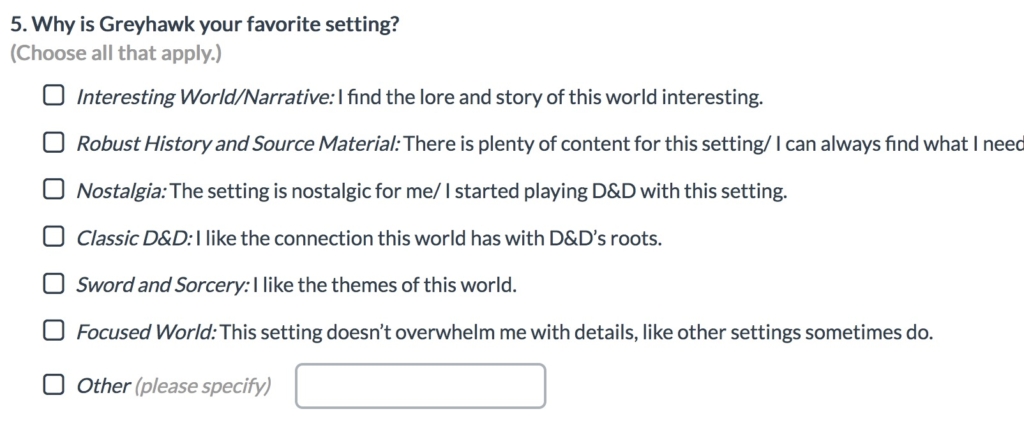The height and width of the screenshot is (432, 1024).
Task: Click the '(Choose all that apply.)' hint text
Action: click(116, 54)
